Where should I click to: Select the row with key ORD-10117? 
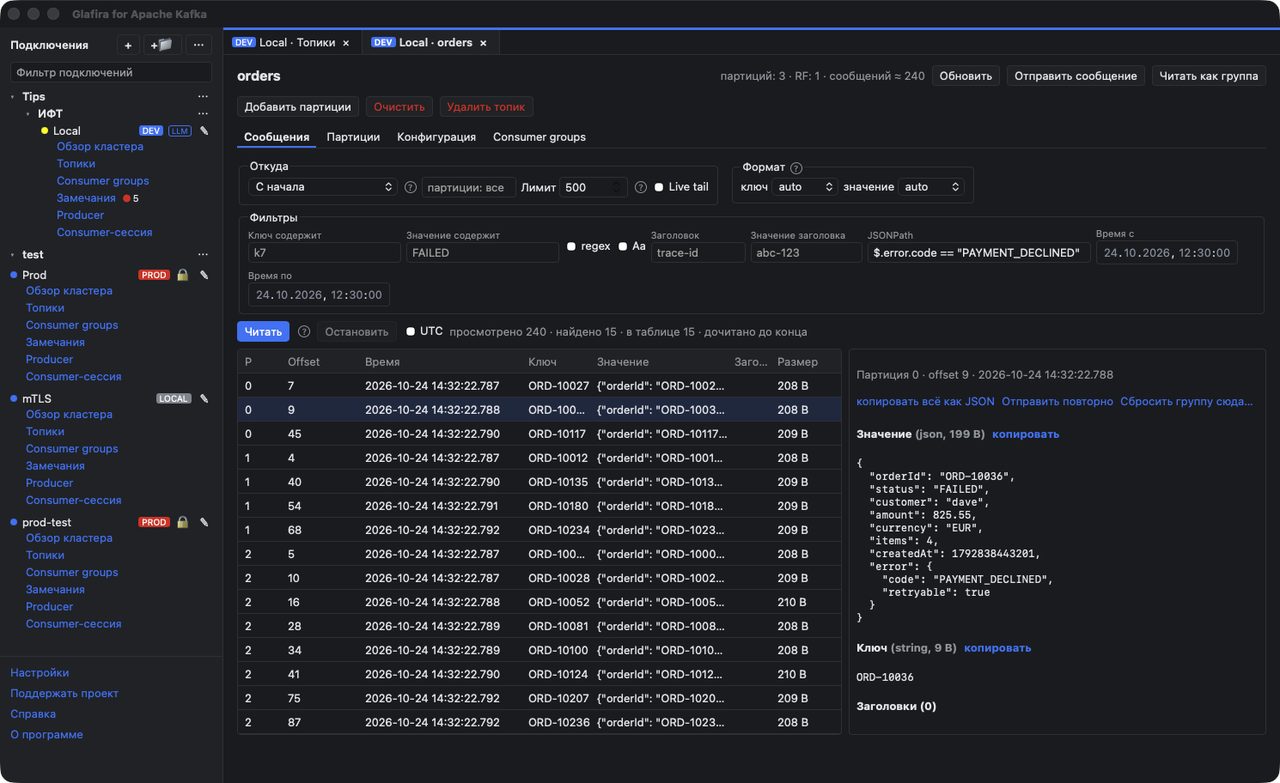539,434
